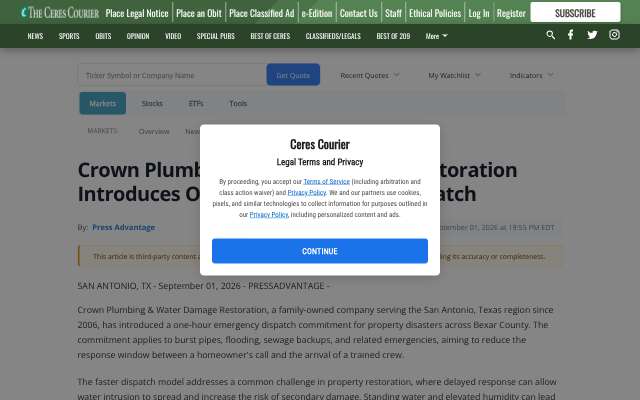Open the Sports menu item
Screen dimensions: 640x400
click(69, 36)
